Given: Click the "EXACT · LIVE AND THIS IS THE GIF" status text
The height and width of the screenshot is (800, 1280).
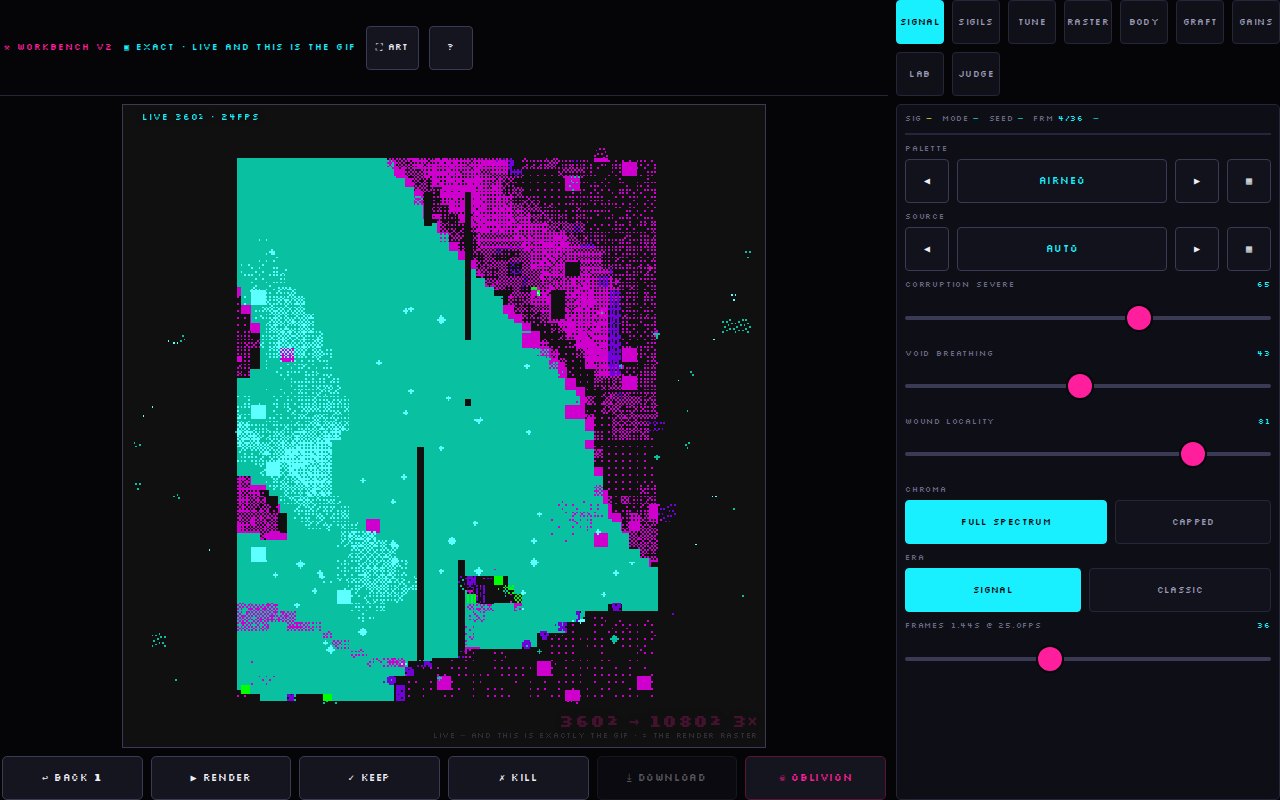Looking at the screenshot, I should 240,48.
